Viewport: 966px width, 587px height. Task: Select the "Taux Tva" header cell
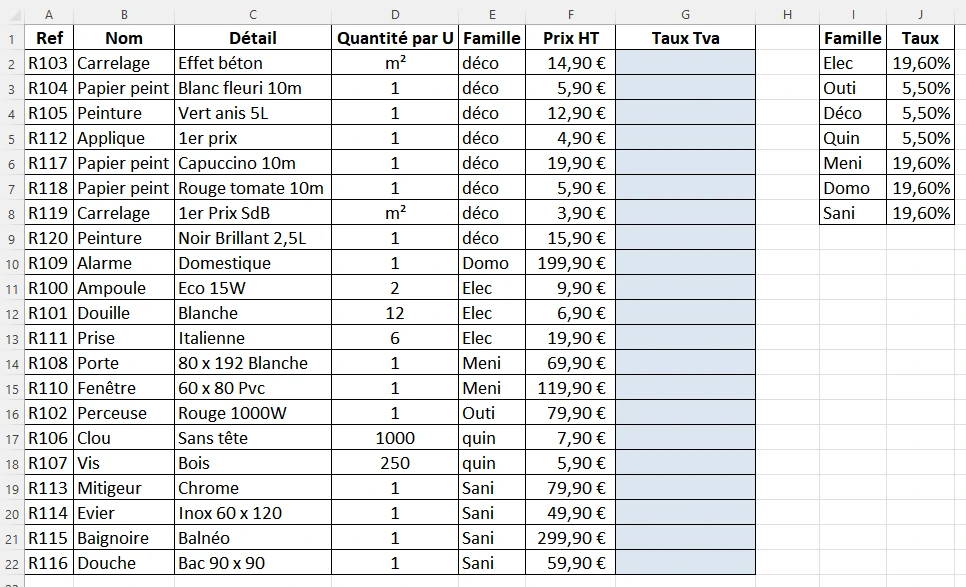click(685, 38)
